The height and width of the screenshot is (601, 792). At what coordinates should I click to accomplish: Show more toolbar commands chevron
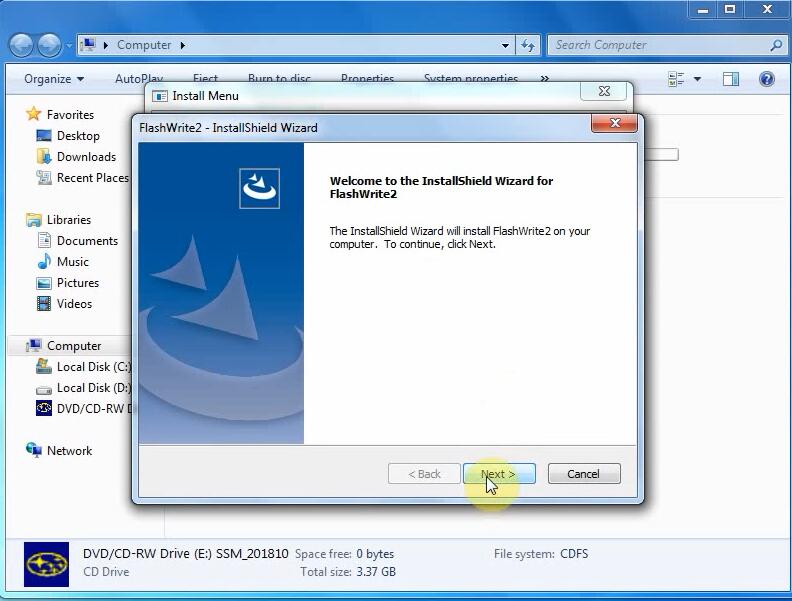tap(544, 79)
